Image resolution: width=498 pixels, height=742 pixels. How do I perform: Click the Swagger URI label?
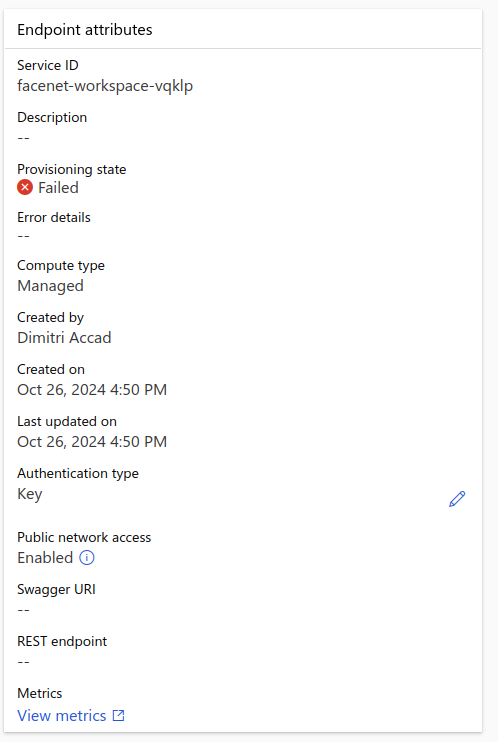click(56, 589)
